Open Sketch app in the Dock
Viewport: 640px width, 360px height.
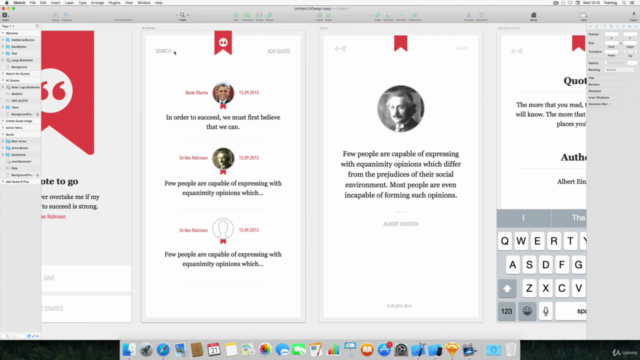pos(452,350)
